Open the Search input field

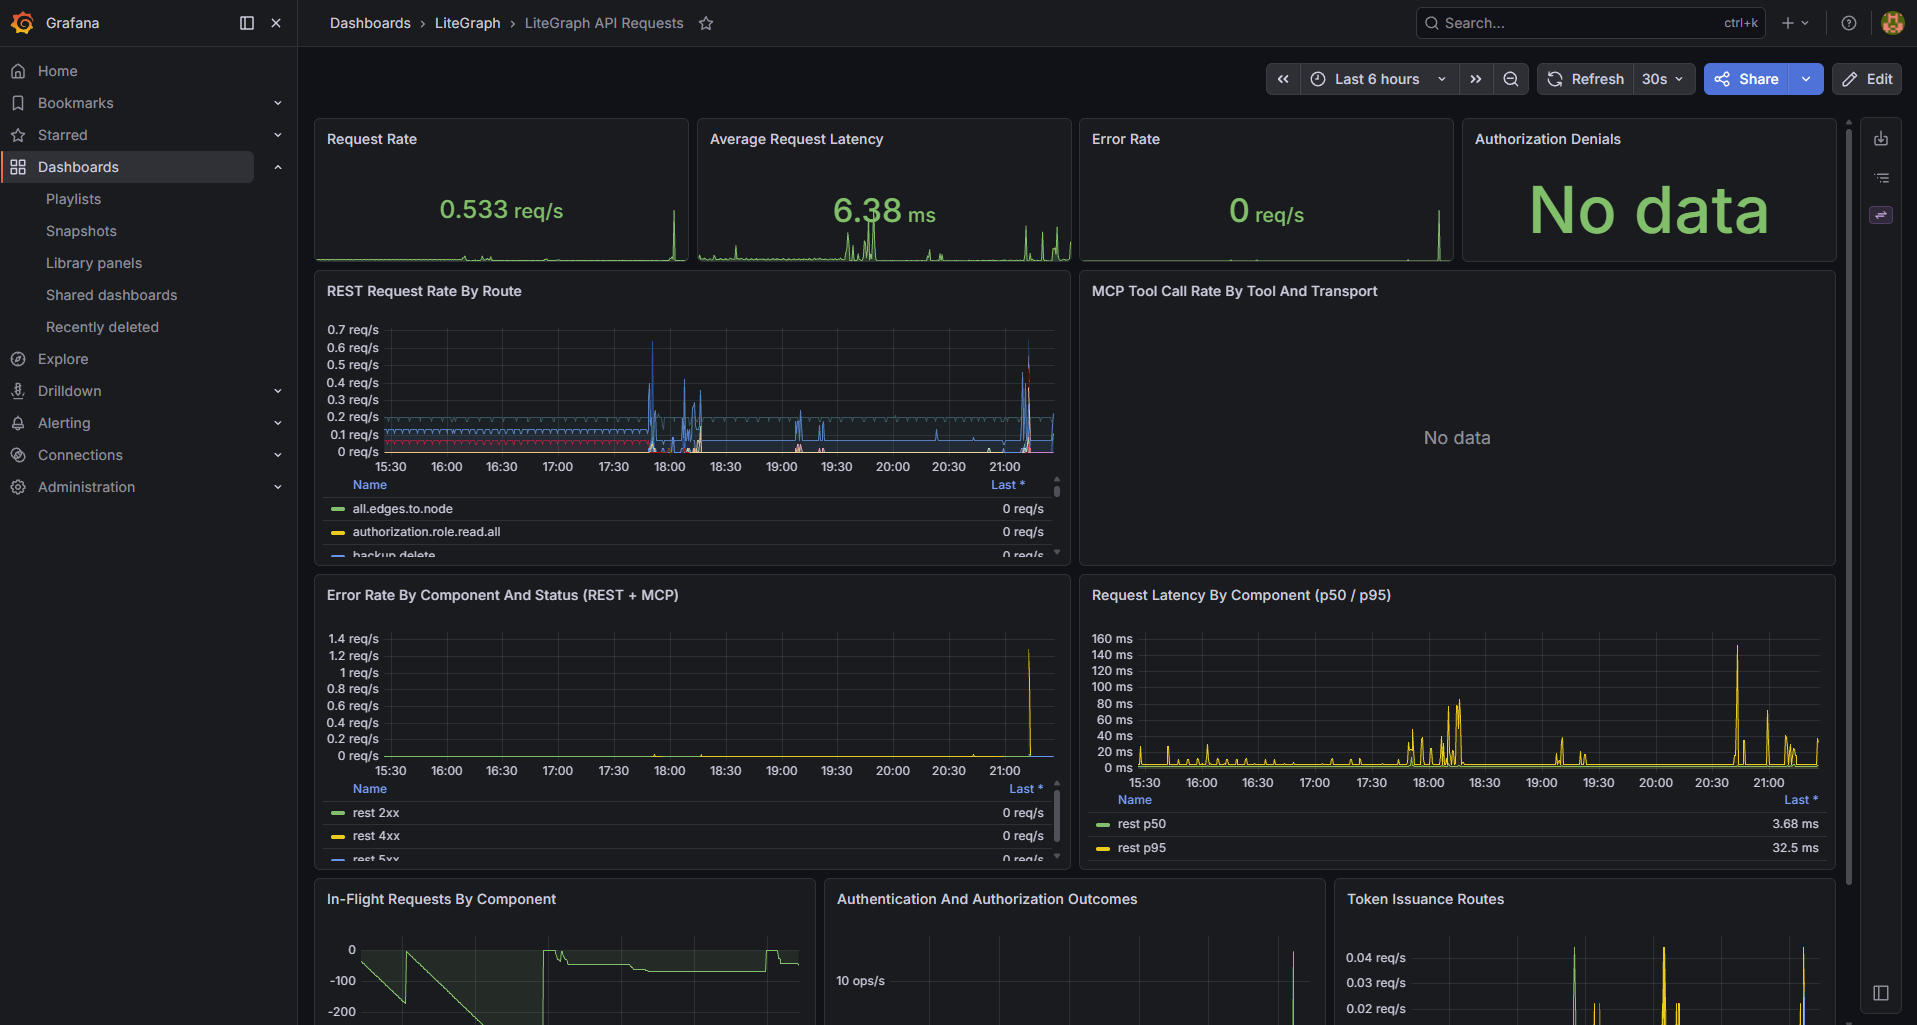pos(1590,23)
